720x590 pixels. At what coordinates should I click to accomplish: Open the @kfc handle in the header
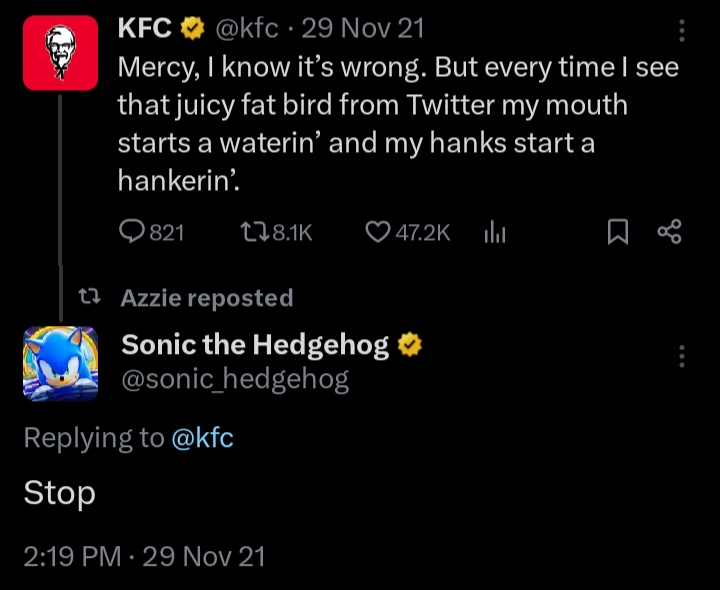click(x=240, y=29)
